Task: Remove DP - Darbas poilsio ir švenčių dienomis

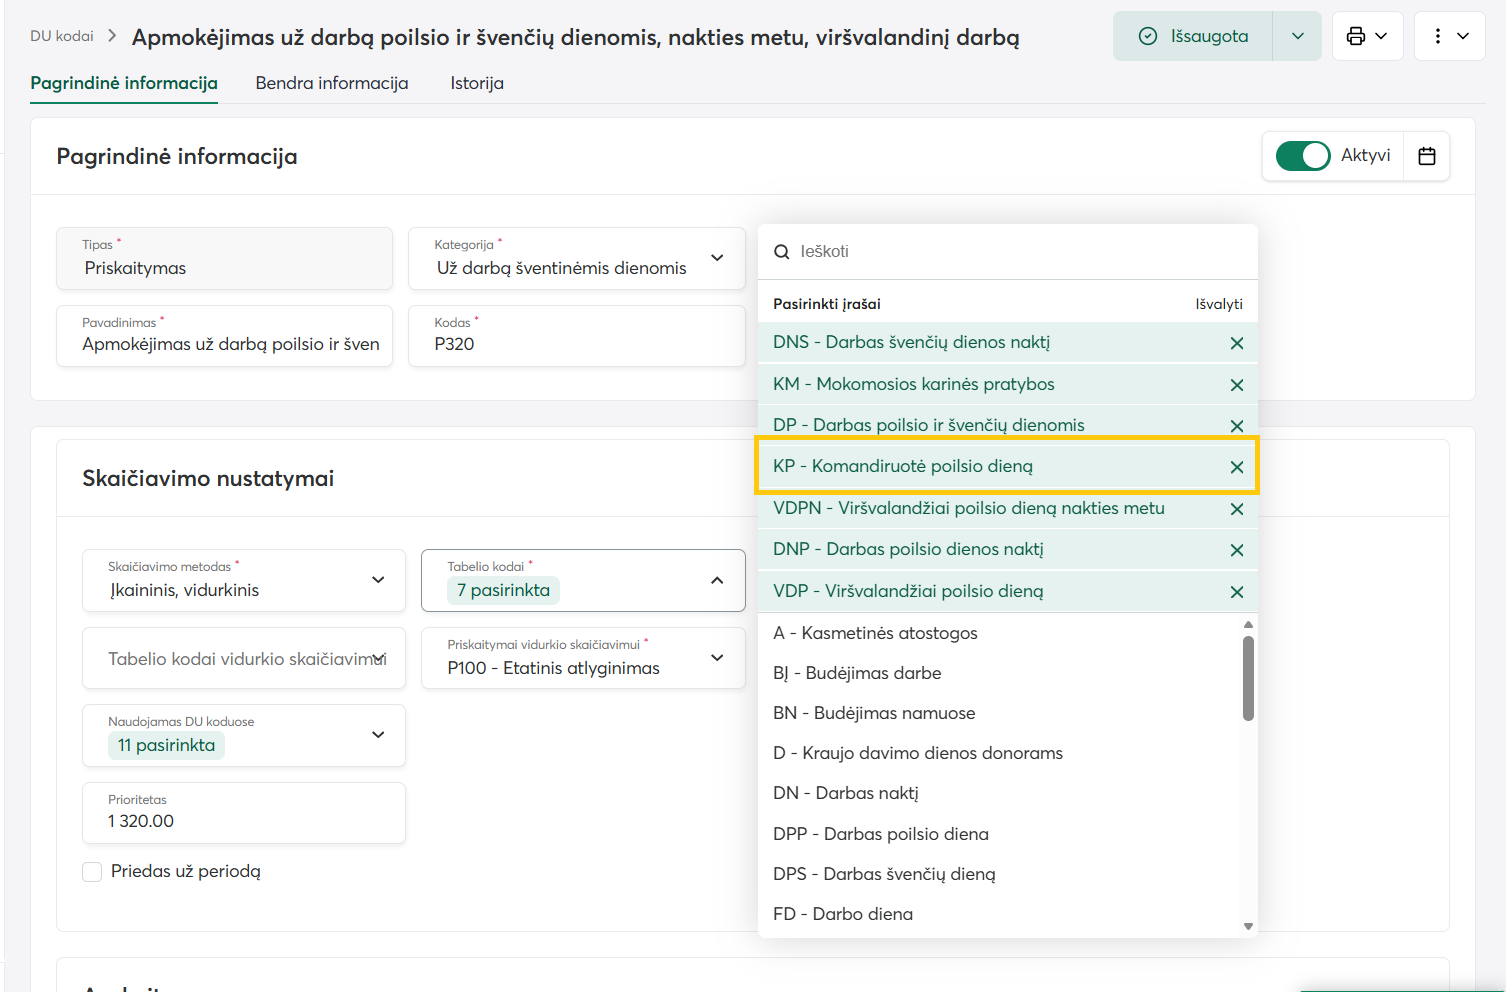Action: pyautogui.click(x=1237, y=426)
